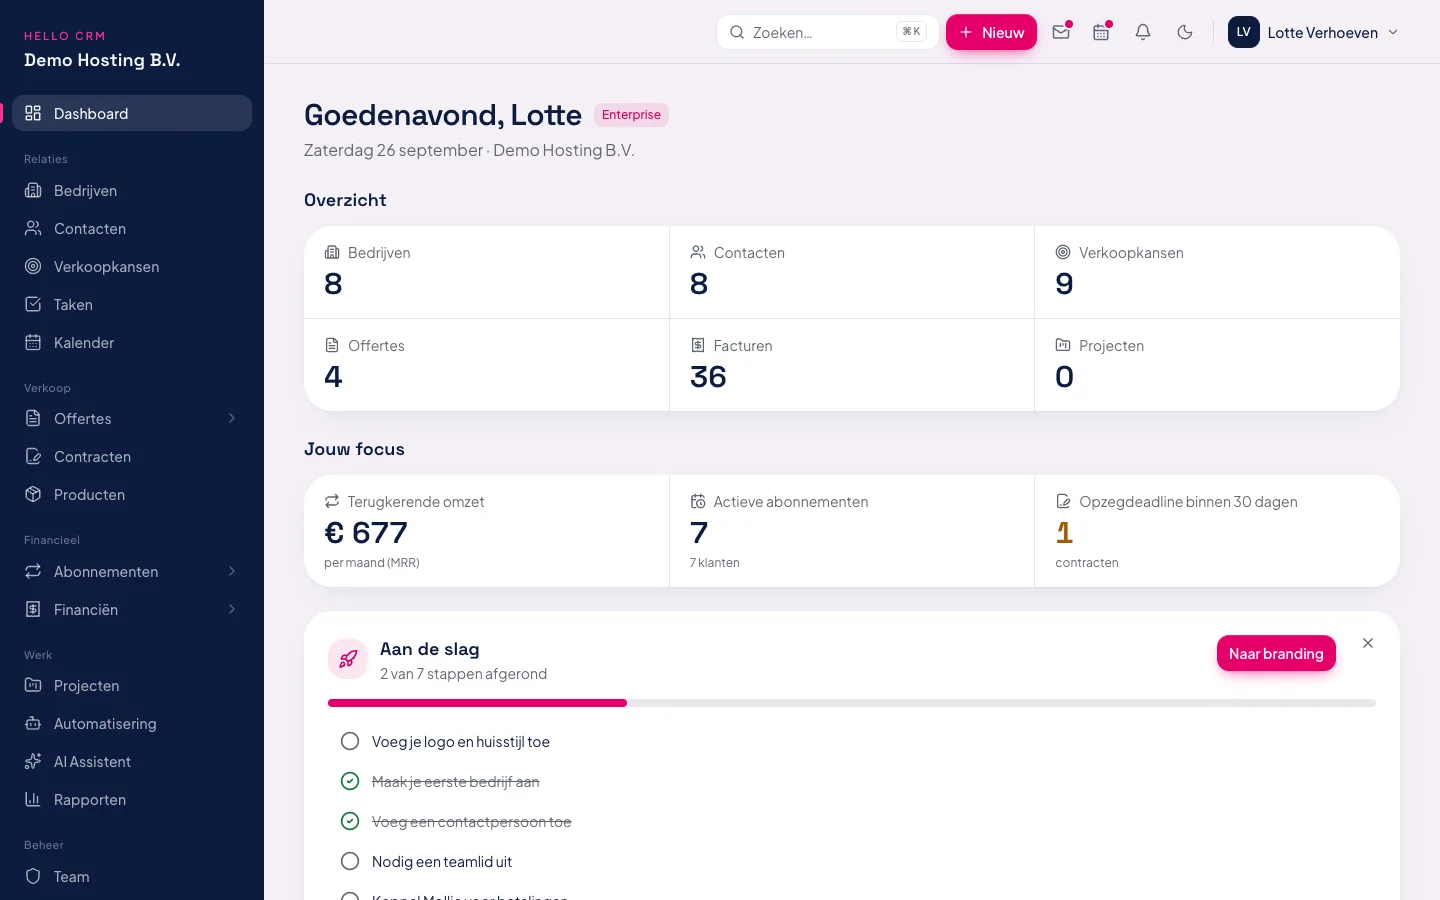Viewport: 1440px width, 900px height.
Task: Open the Contacten overview card
Action: (852, 272)
